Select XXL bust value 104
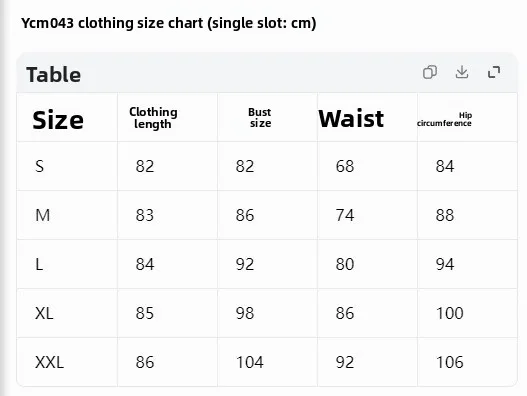This screenshot has height=396, width=527. [250, 362]
